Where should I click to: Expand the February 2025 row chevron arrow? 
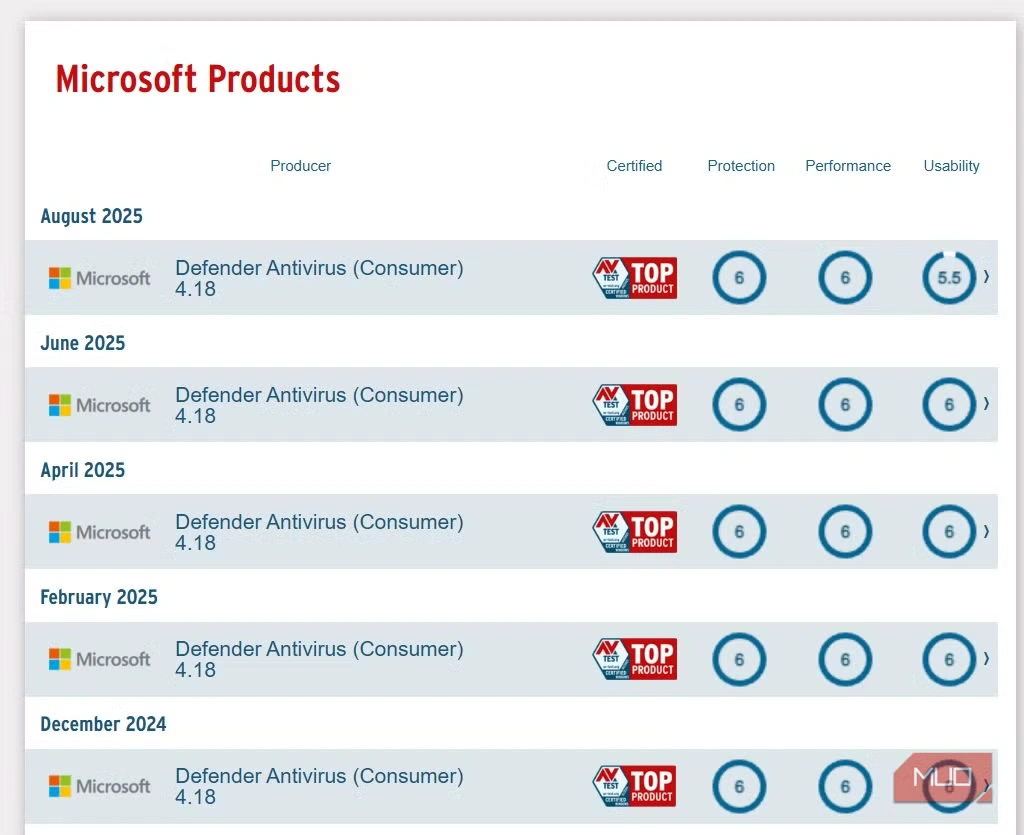coord(986,658)
